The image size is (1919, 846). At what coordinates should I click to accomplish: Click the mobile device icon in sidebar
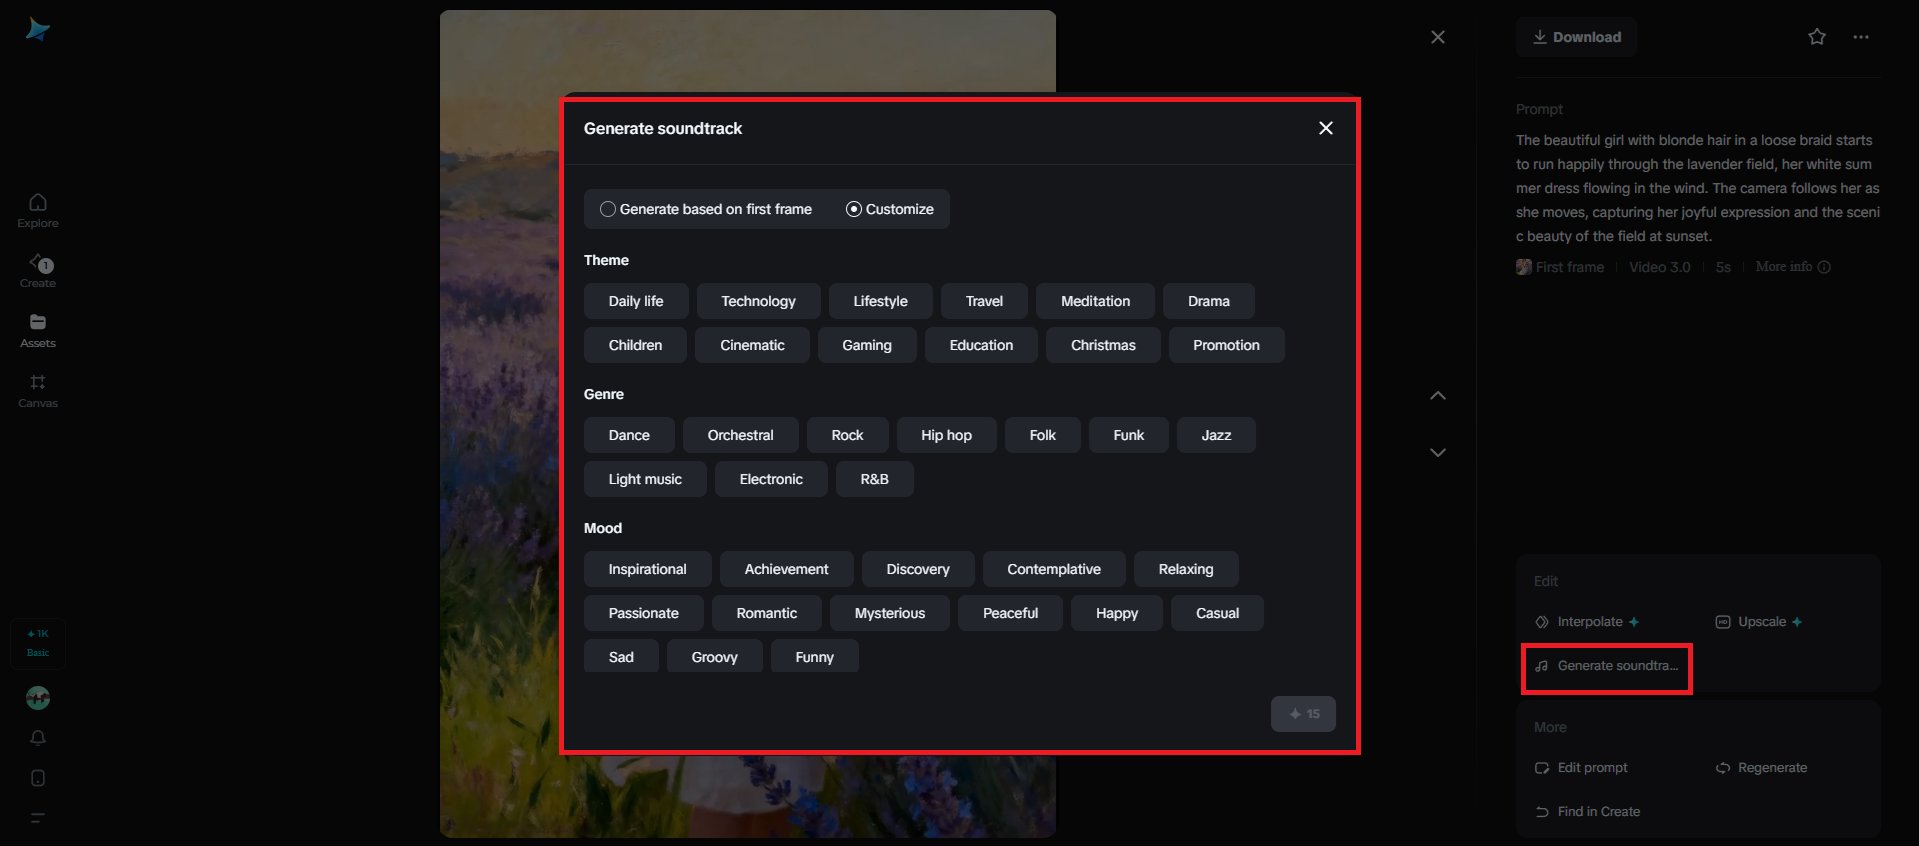[38, 778]
